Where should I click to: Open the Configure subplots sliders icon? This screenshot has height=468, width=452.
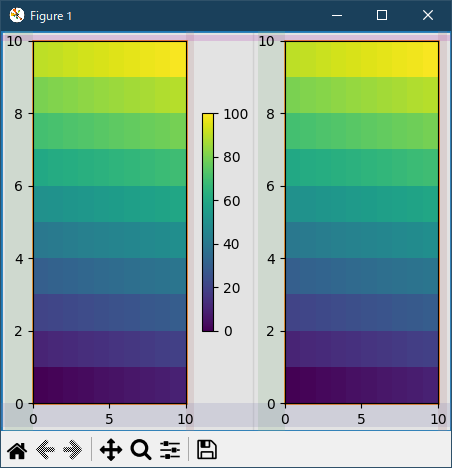coord(170,450)
